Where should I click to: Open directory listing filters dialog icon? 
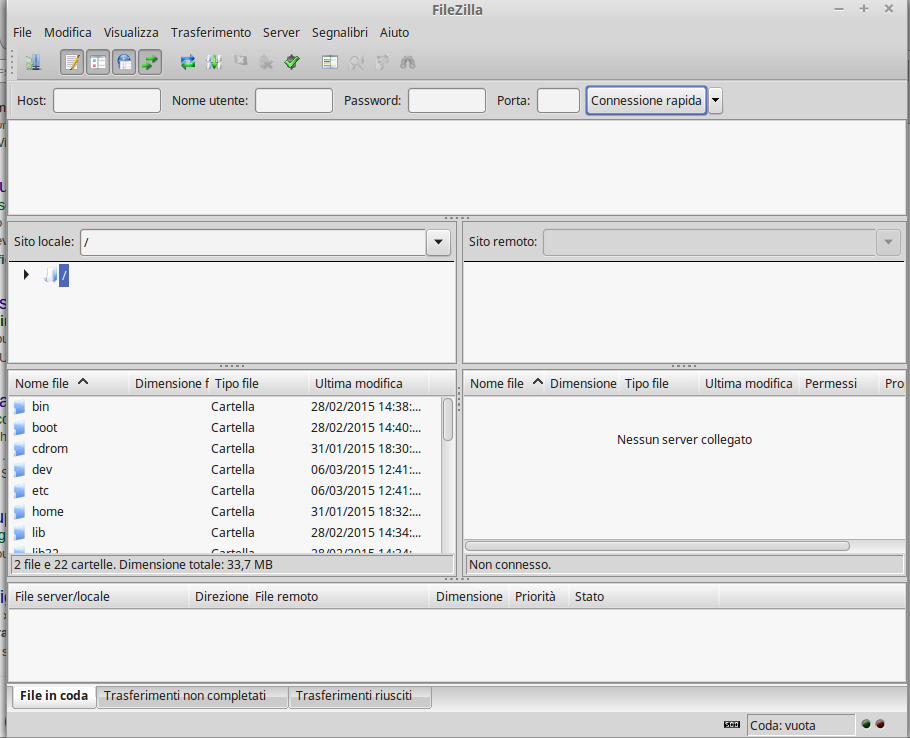[x=330, y=62]
